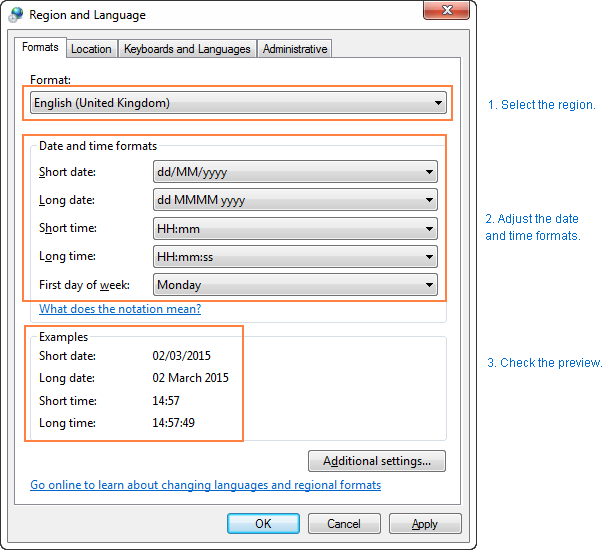Viewport: 613px width, 550px height.
Task: Click 'What does the notation mean?' link
Action: pyautogui.click(x=120, y=309)
